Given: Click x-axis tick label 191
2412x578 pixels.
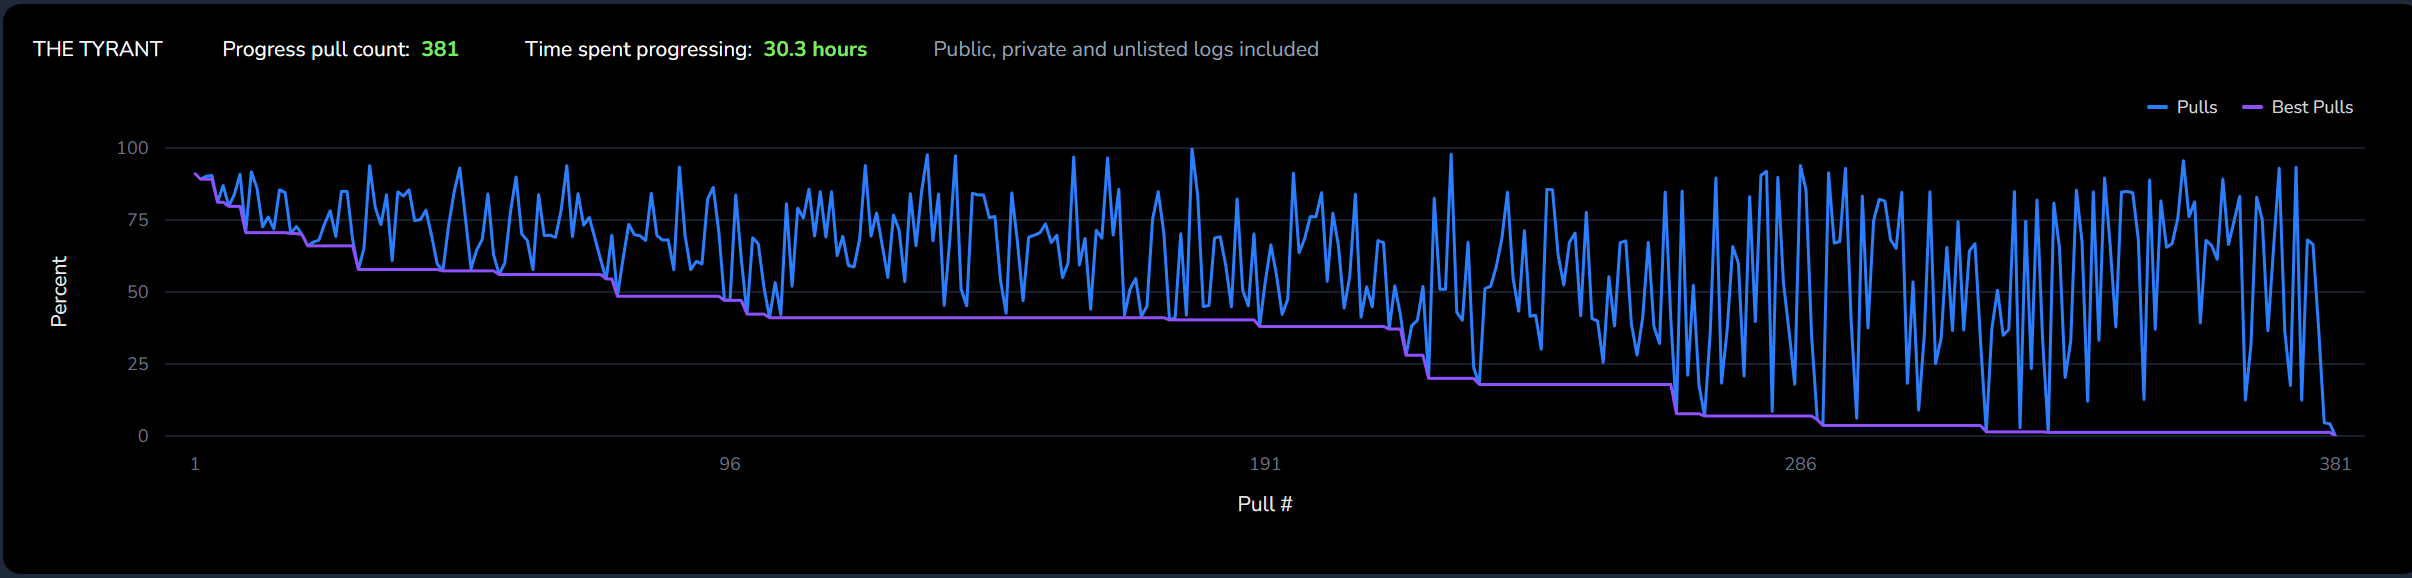Looking at the screenshot, I should [1265, 464].
